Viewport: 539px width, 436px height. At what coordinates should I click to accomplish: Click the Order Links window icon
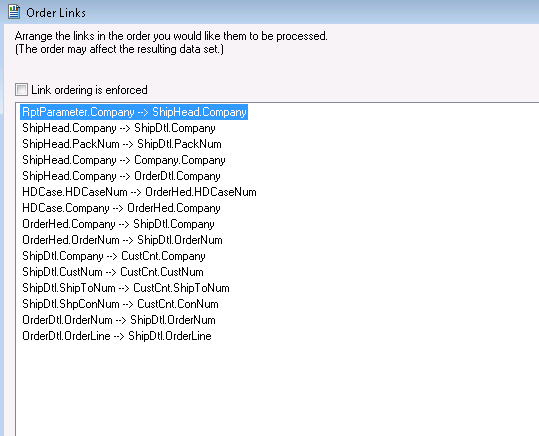(14, 12)
